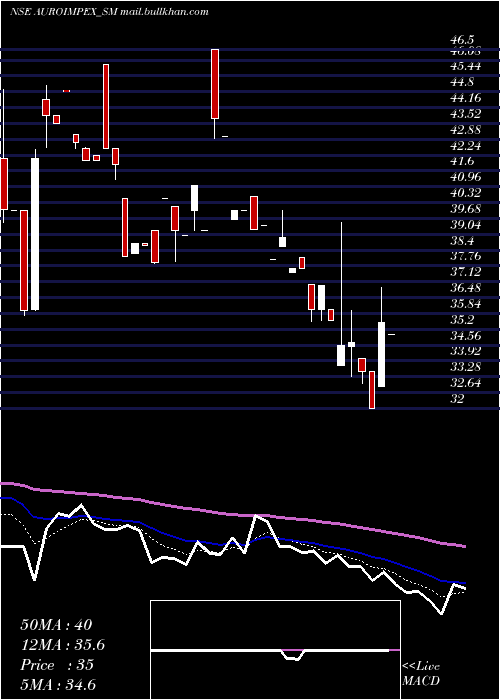Click the 42.88 price level label
Image resolution: width=500 pixels, height=700 pixels.
pos(466,129)
